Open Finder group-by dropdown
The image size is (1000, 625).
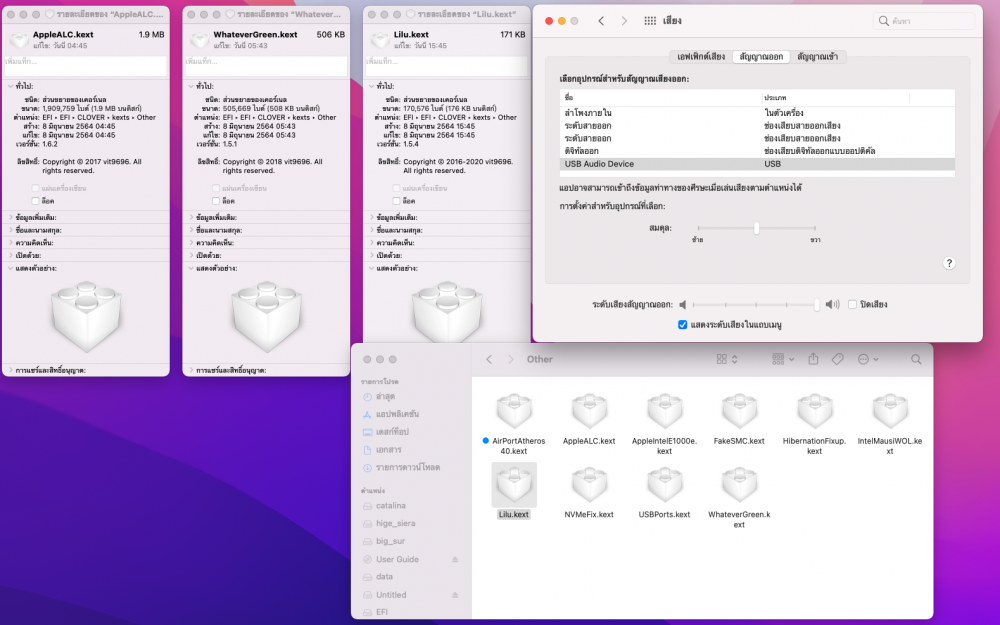coord(783,360)
